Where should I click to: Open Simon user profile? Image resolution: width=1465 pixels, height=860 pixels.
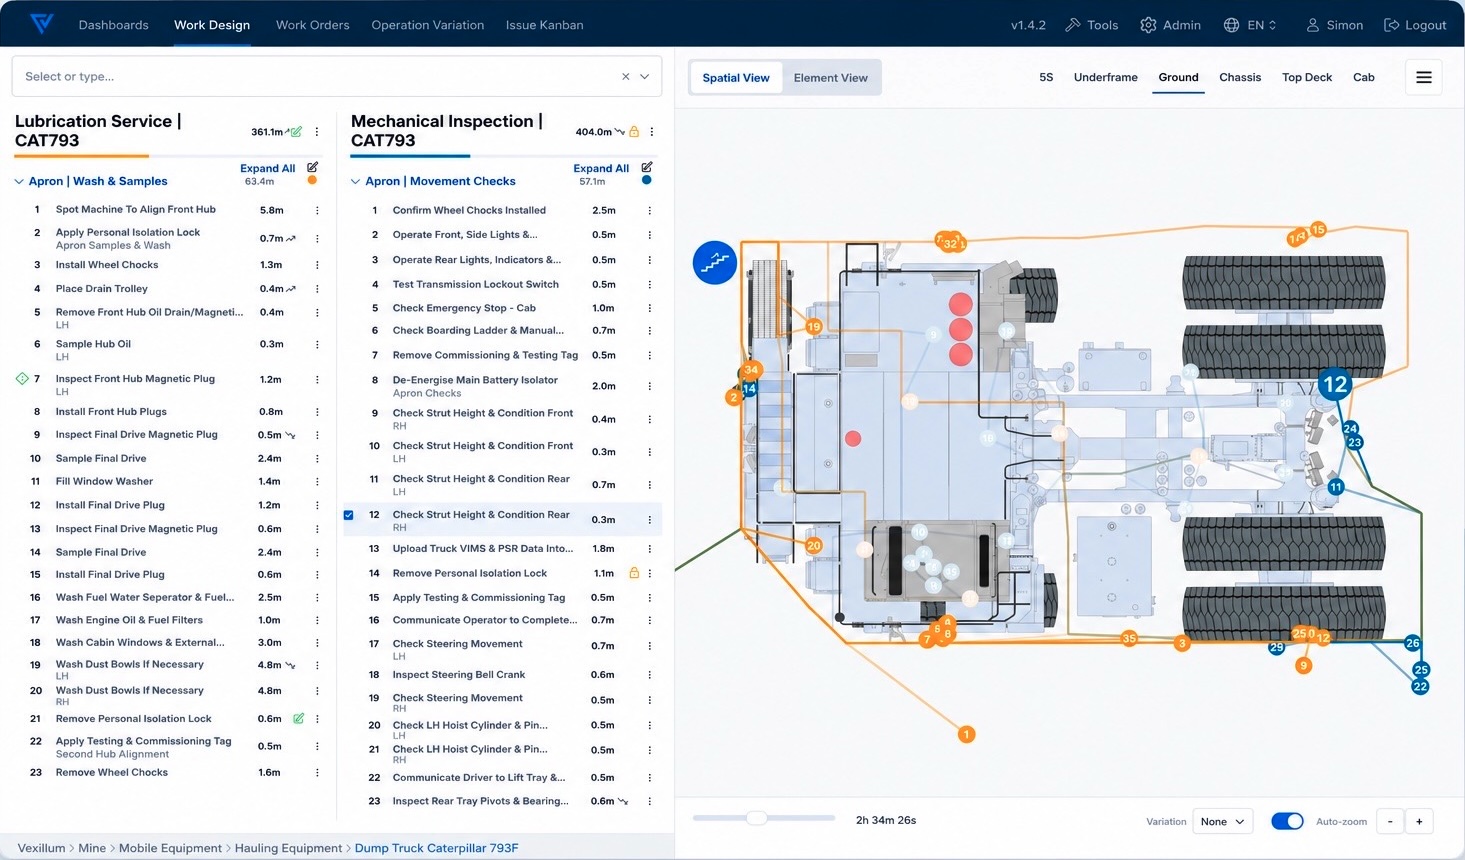(1334, 25)
